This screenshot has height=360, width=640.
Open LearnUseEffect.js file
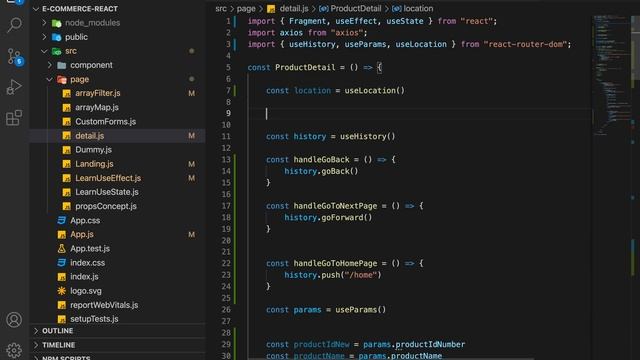pyautogui.click(x=108, y=178)
